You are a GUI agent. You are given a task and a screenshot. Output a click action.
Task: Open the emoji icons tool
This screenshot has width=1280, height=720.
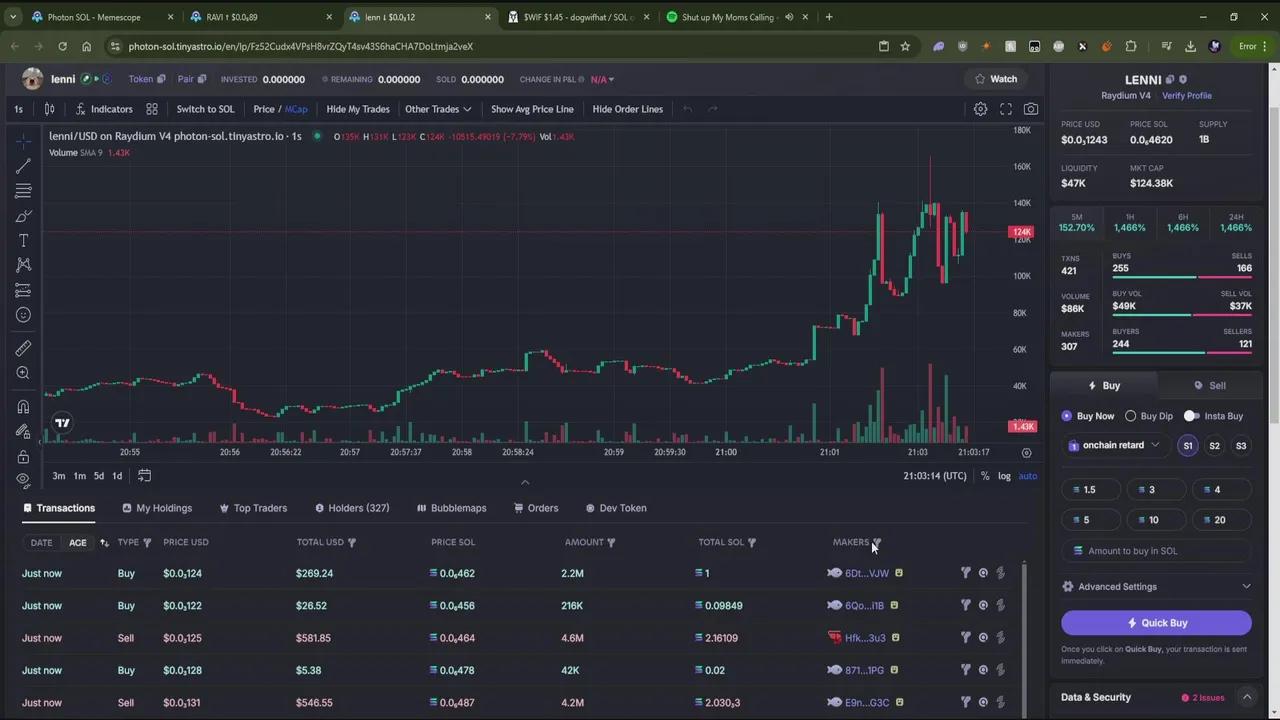tap(23, 315)
